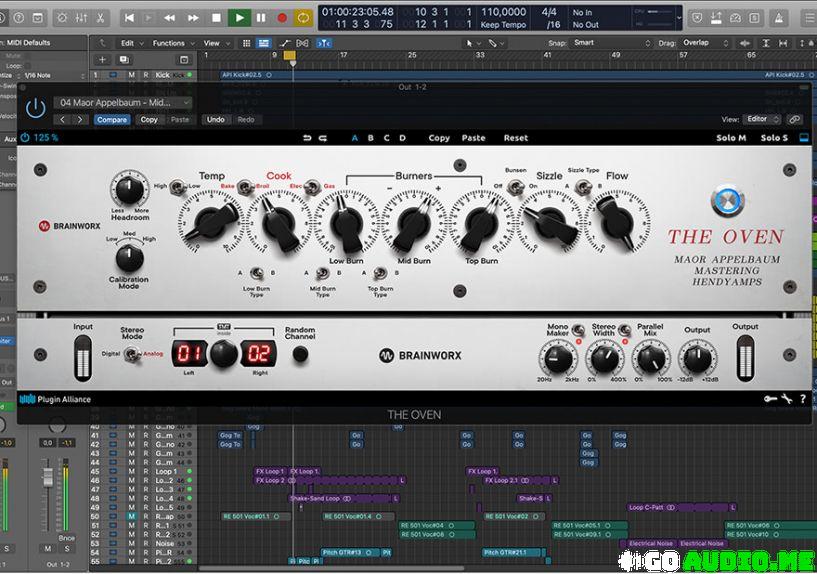Click the green Play transport button
Image resolution: width=817 pixels, height=574 pixels.
[239, 18]
